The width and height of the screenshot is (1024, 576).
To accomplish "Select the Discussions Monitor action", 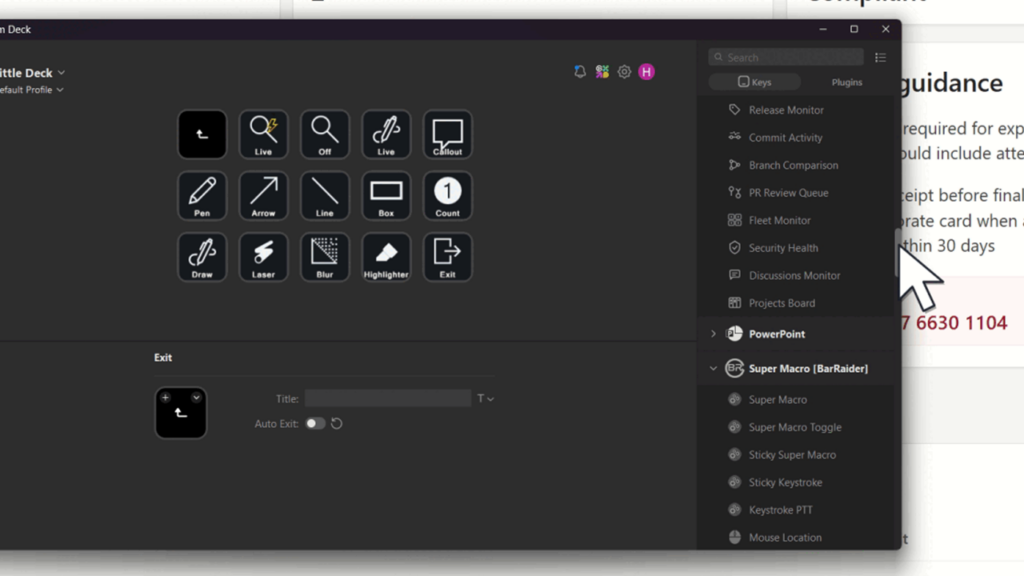I will click(x=795, y=276).
